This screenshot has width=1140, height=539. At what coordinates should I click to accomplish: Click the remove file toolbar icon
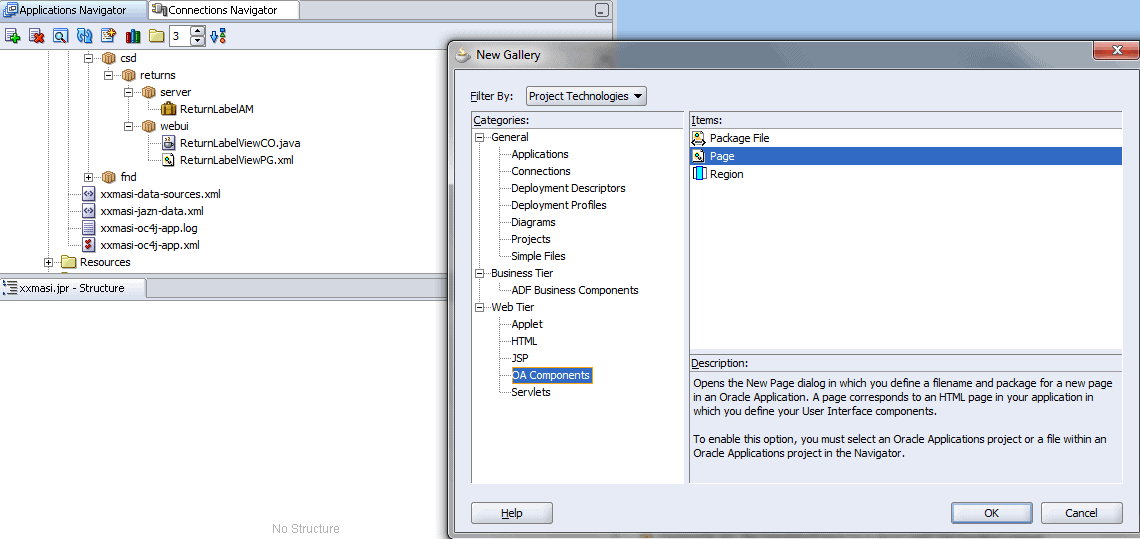click(36, 36)
